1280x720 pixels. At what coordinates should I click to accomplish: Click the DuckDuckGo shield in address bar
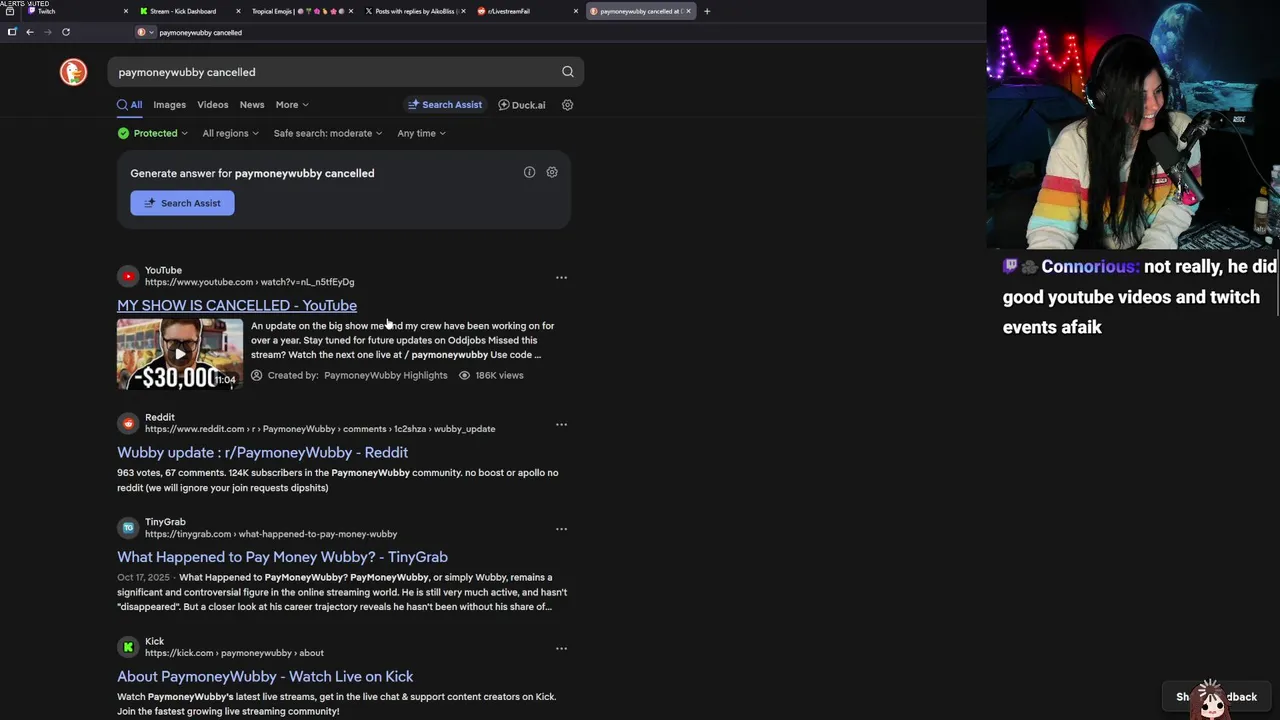(141, 32)
